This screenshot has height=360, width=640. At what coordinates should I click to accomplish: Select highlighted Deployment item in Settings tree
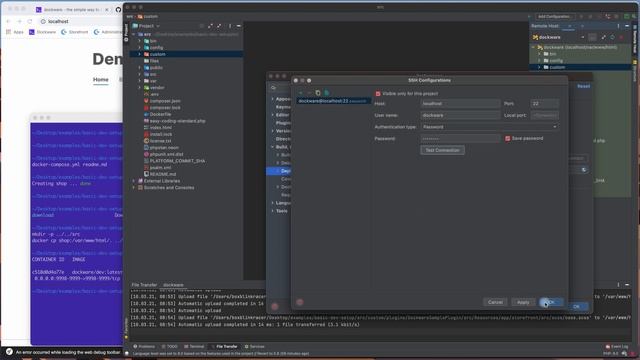tap(279, 171)
